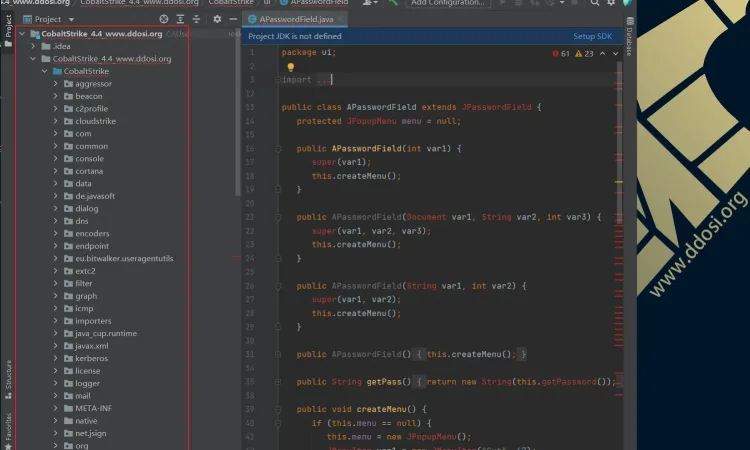Expand the beacon folder
Screen dimensions: 750x450
55,96
